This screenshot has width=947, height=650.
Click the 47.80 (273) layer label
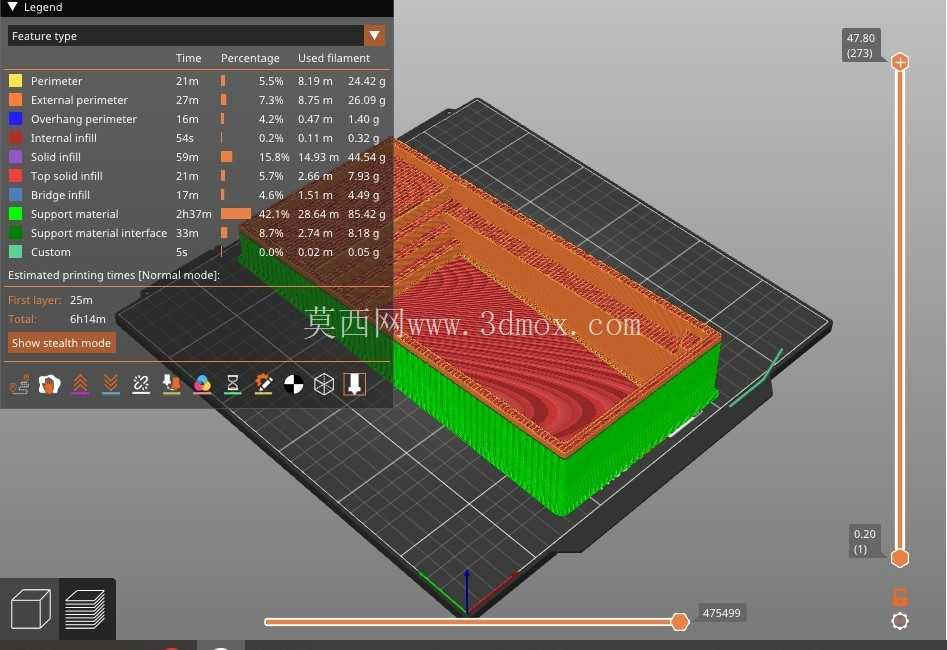pyautogui.click(x=860, y=45)
